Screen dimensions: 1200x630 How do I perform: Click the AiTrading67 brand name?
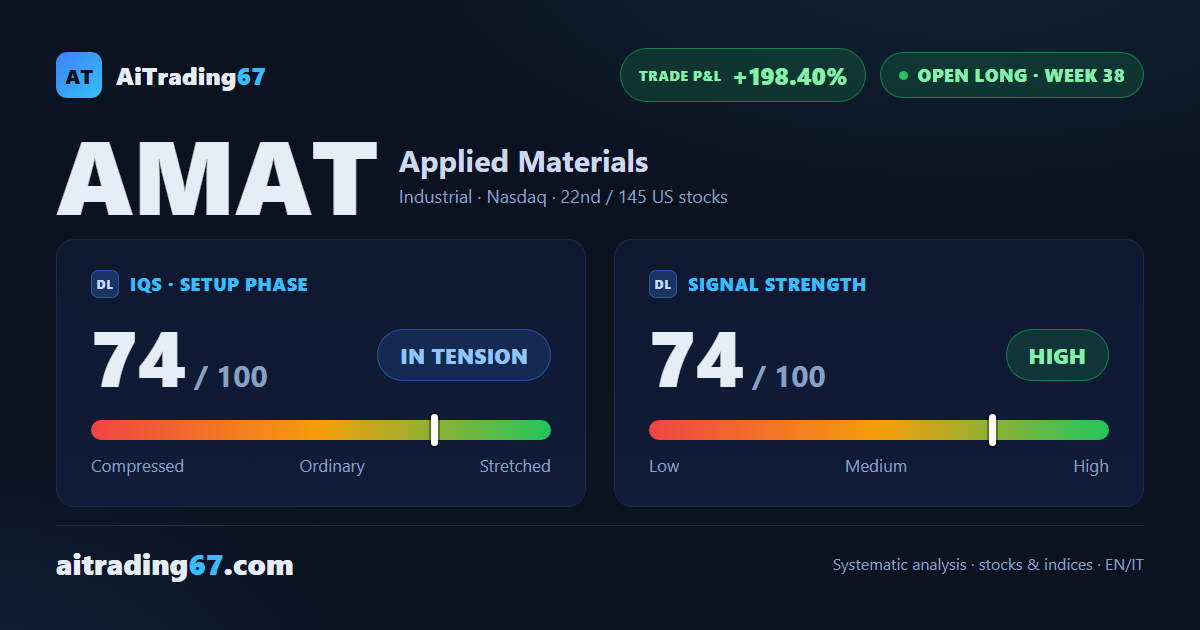(x=191, y=76)
